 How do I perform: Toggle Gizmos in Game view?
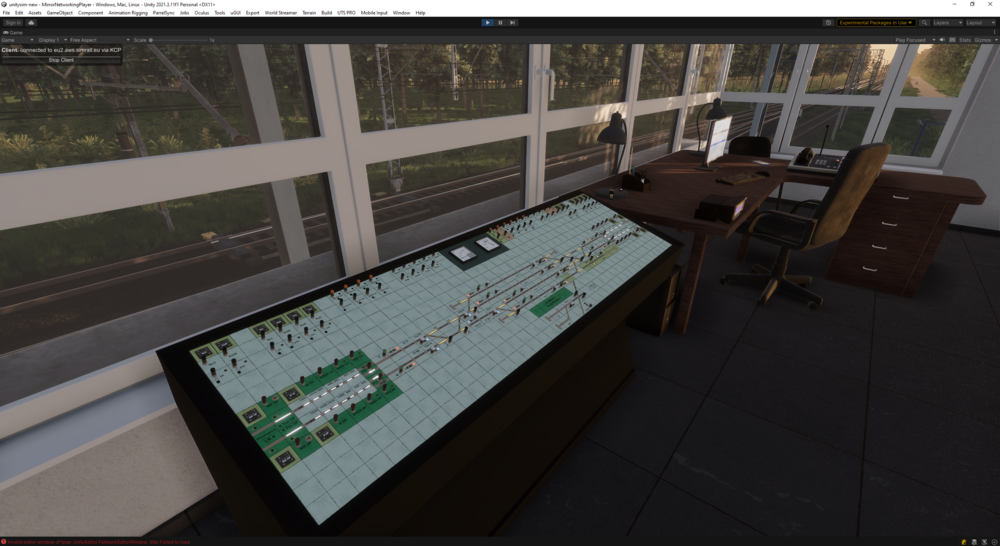point(983,40)
